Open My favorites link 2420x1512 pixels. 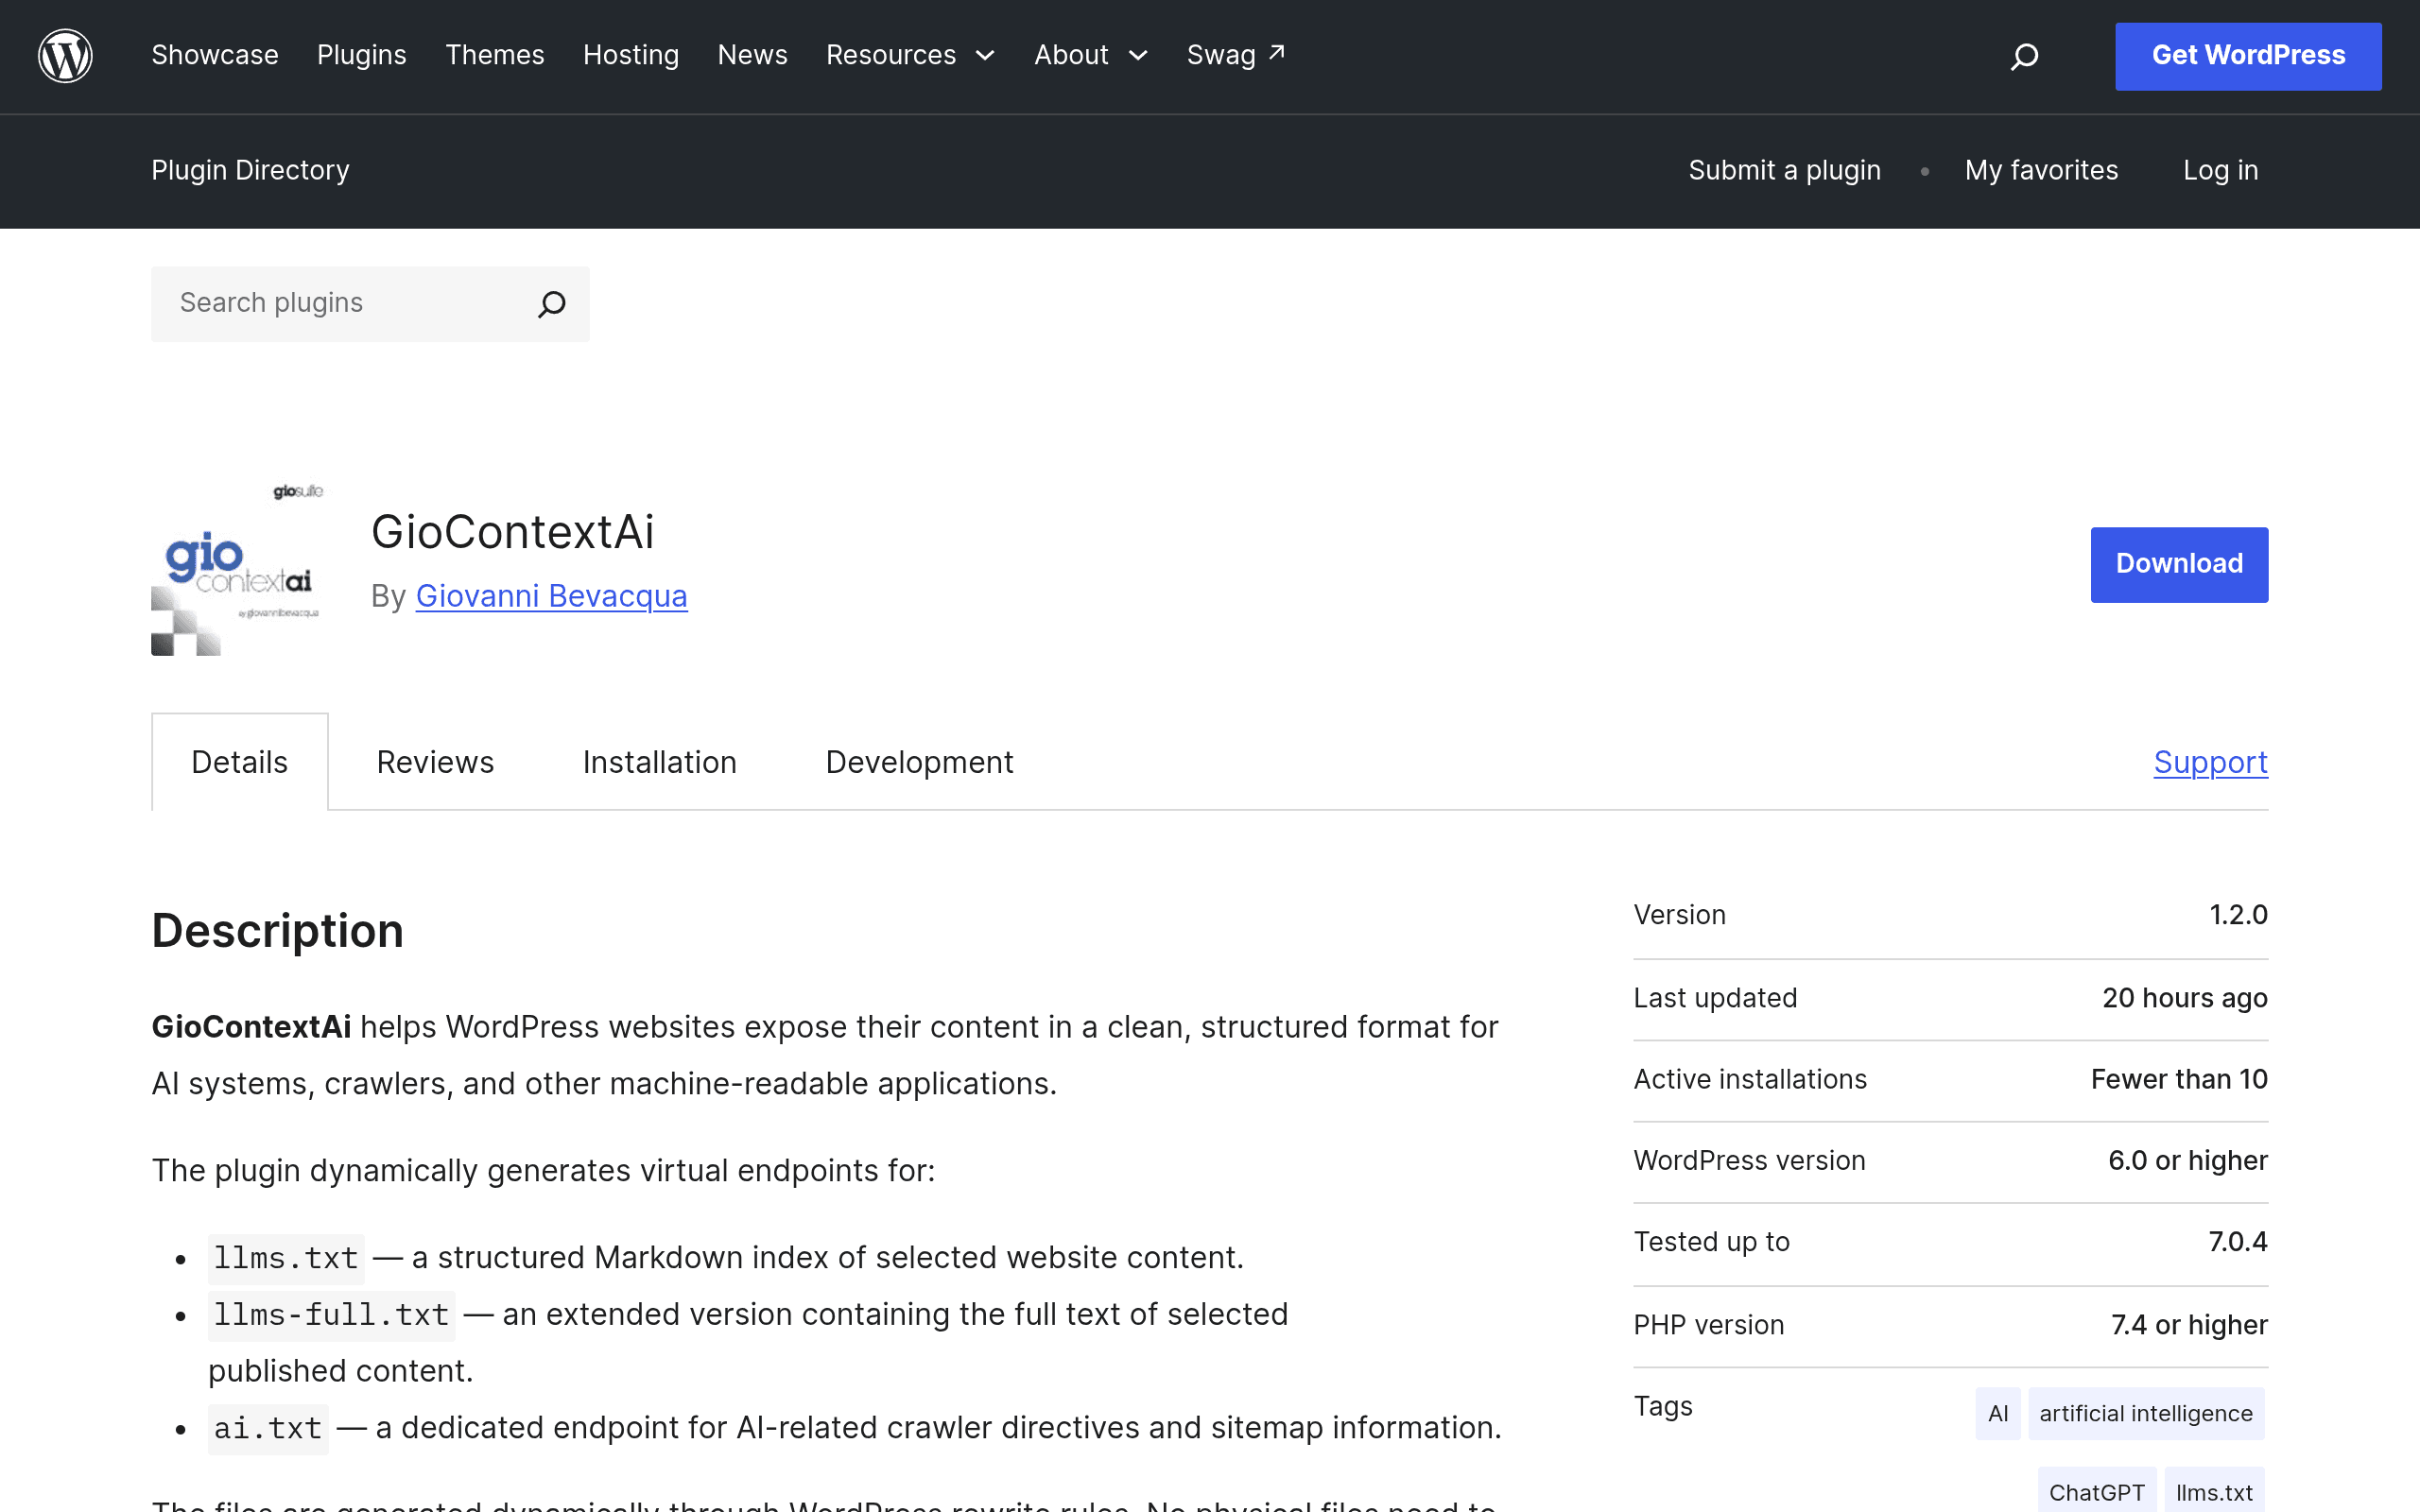click(2041, 171)
